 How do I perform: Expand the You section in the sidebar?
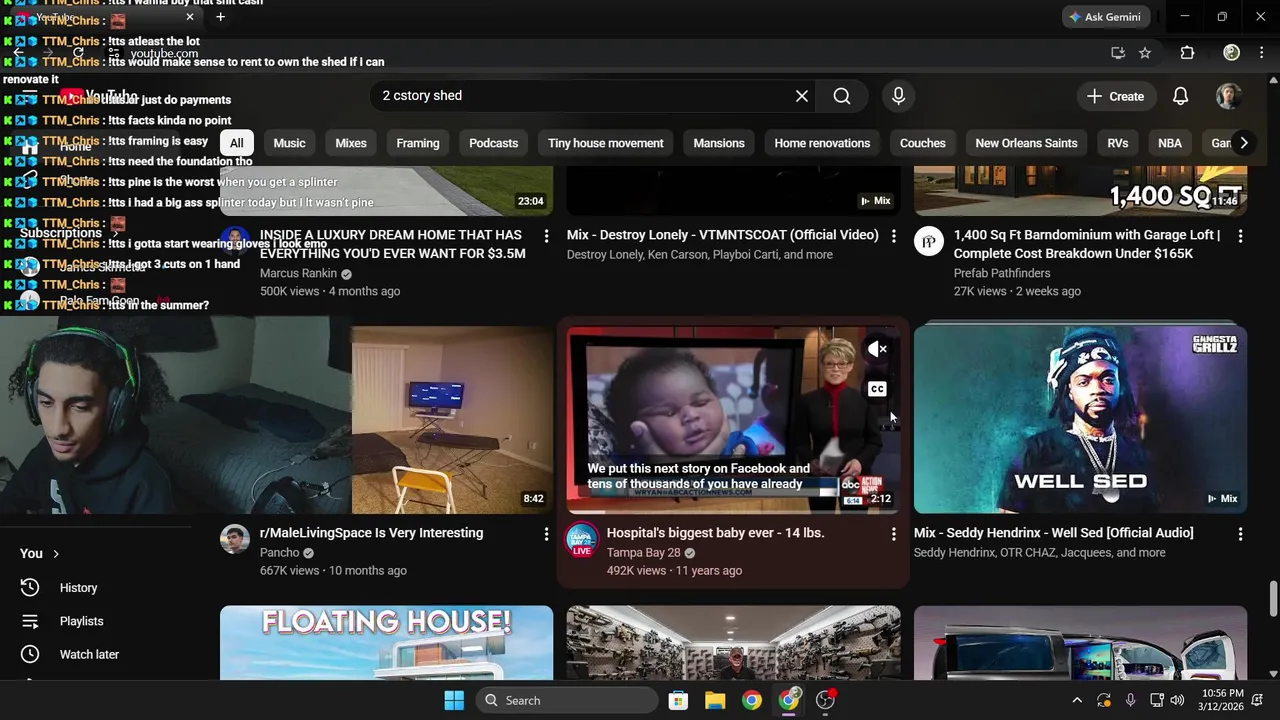click(x=40, y=553)
